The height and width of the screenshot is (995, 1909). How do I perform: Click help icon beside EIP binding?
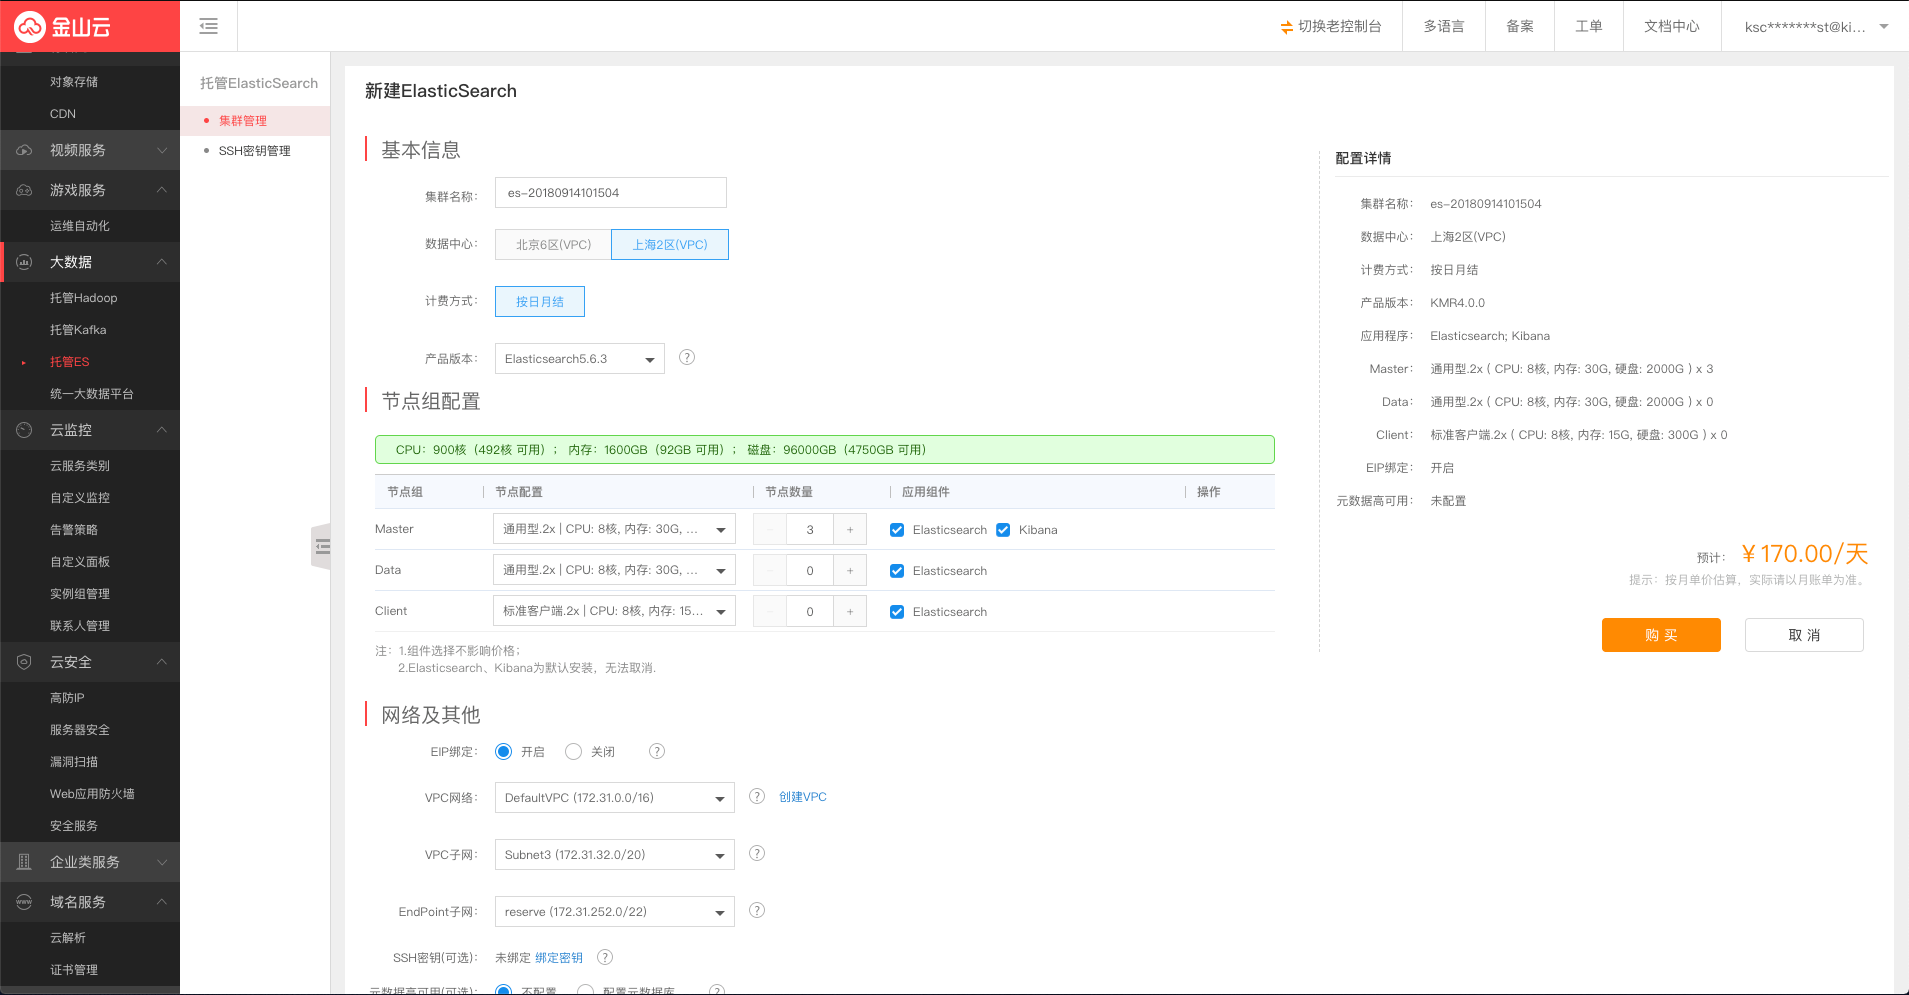[x=657, y=751]
